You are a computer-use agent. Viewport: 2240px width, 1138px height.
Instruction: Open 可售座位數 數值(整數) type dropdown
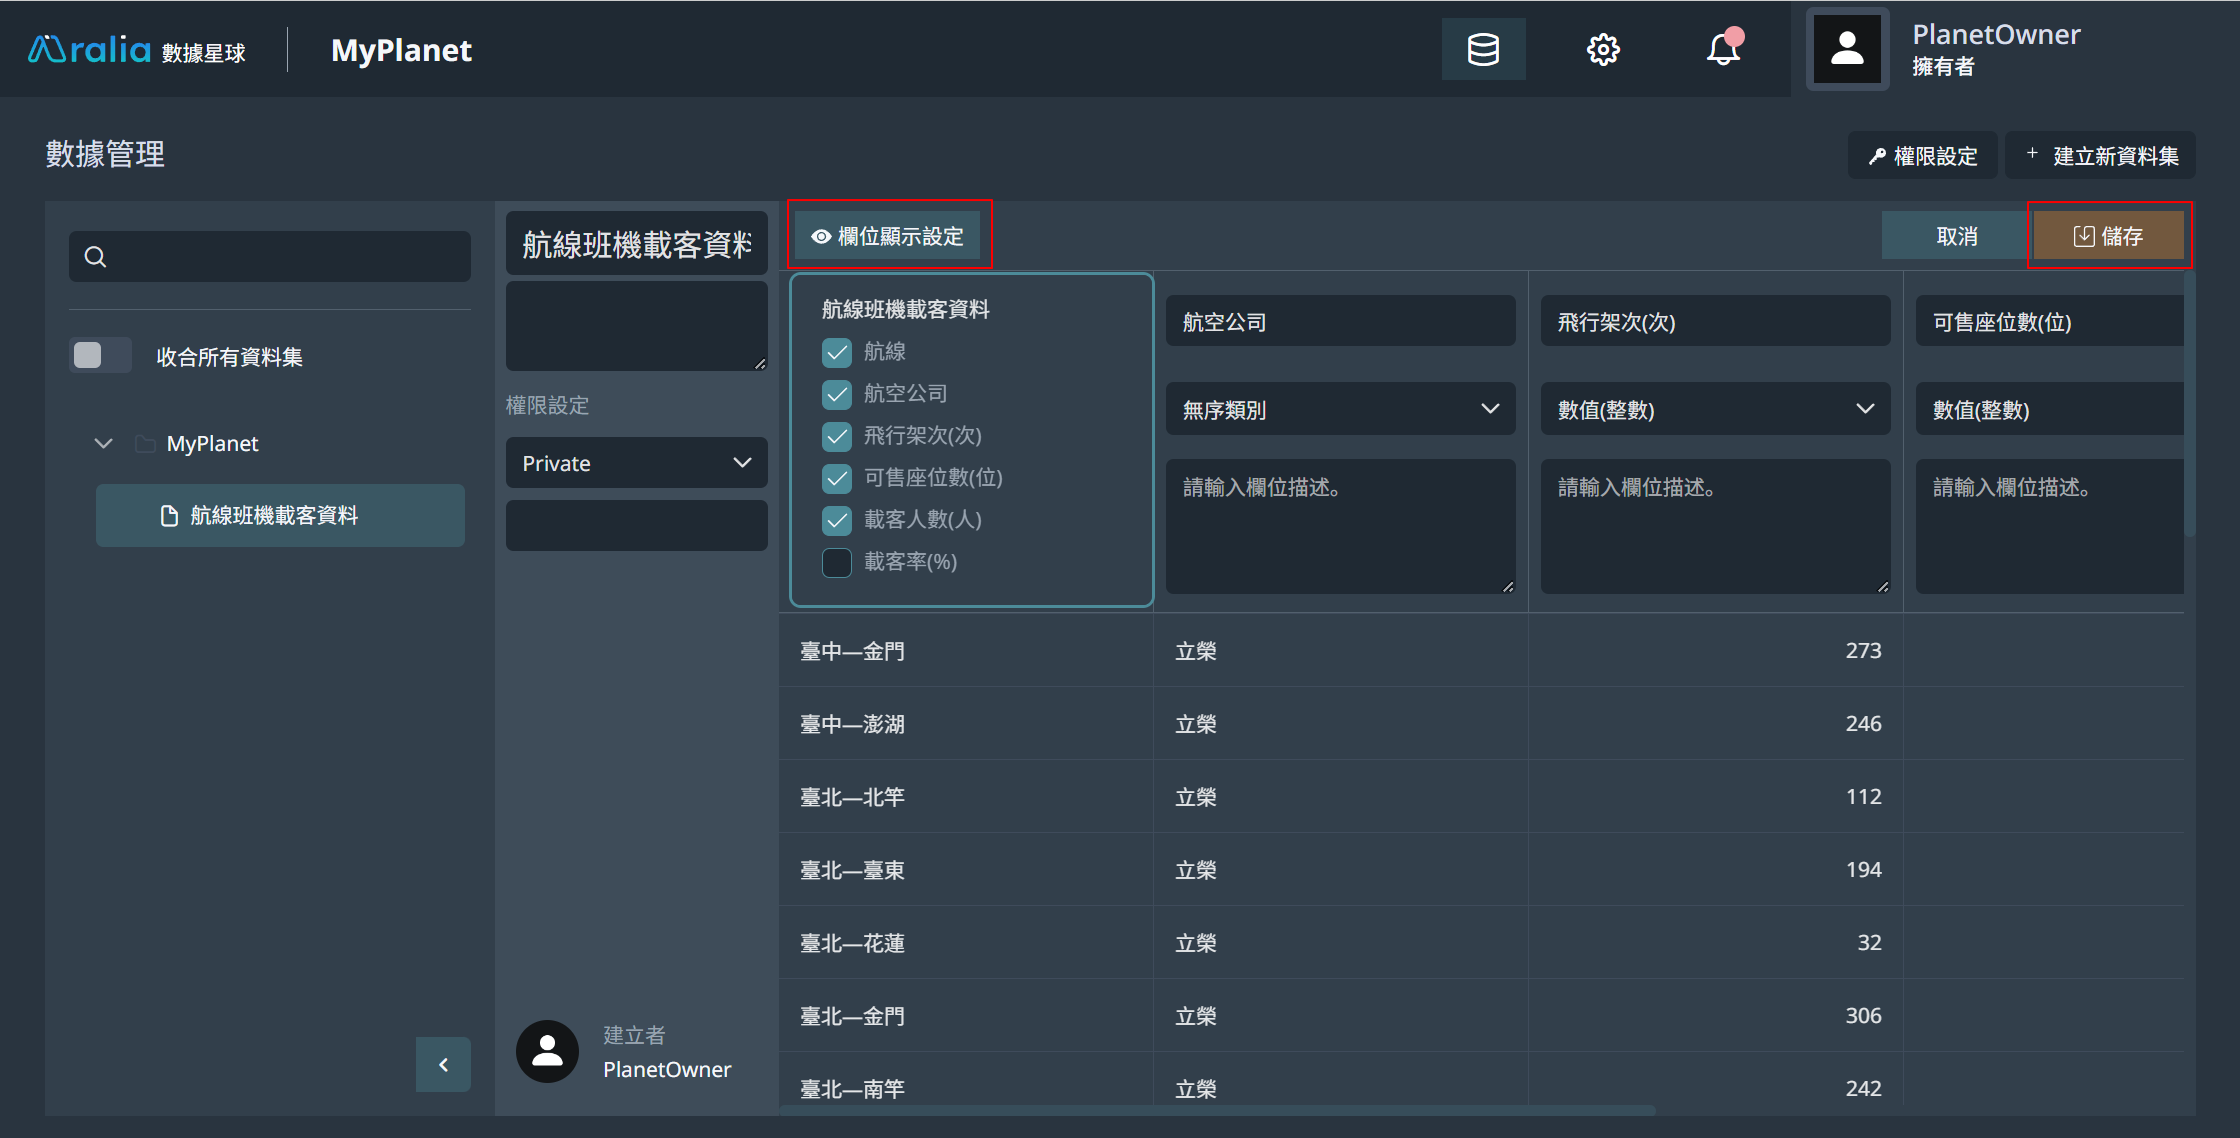(2050, 409)
